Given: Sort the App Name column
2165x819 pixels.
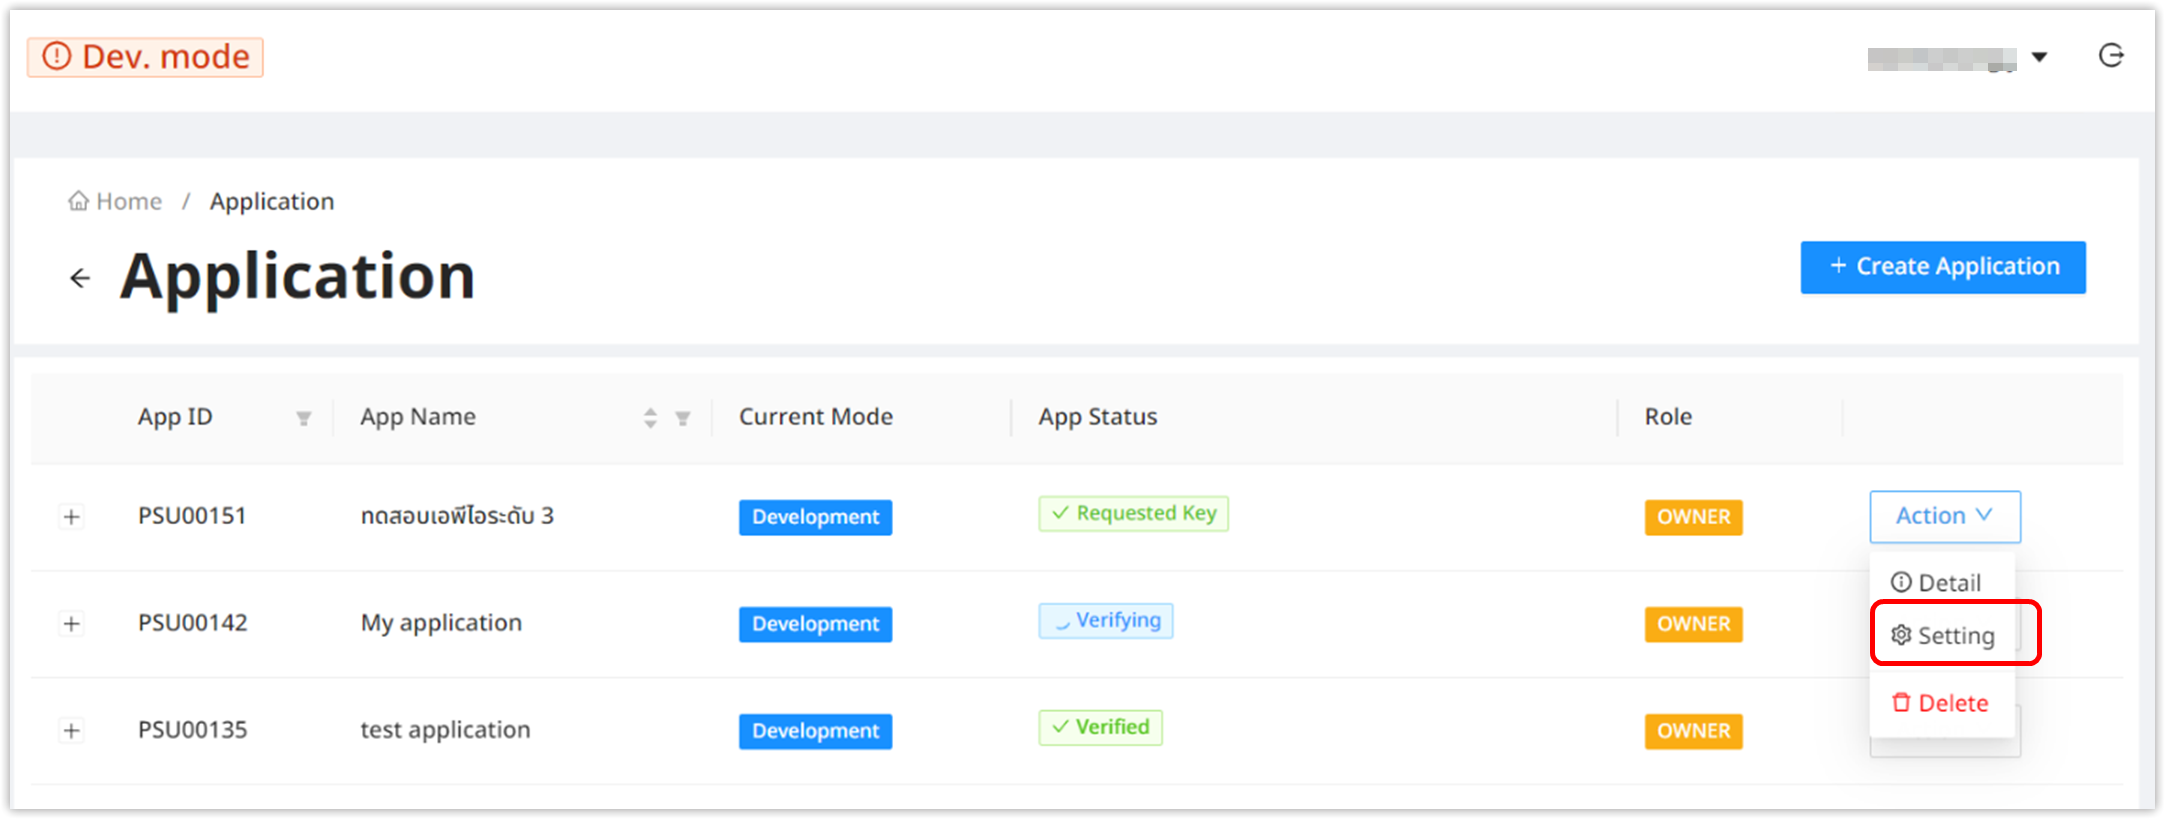Looking at the screenshot, I should (x=650, y=418).
